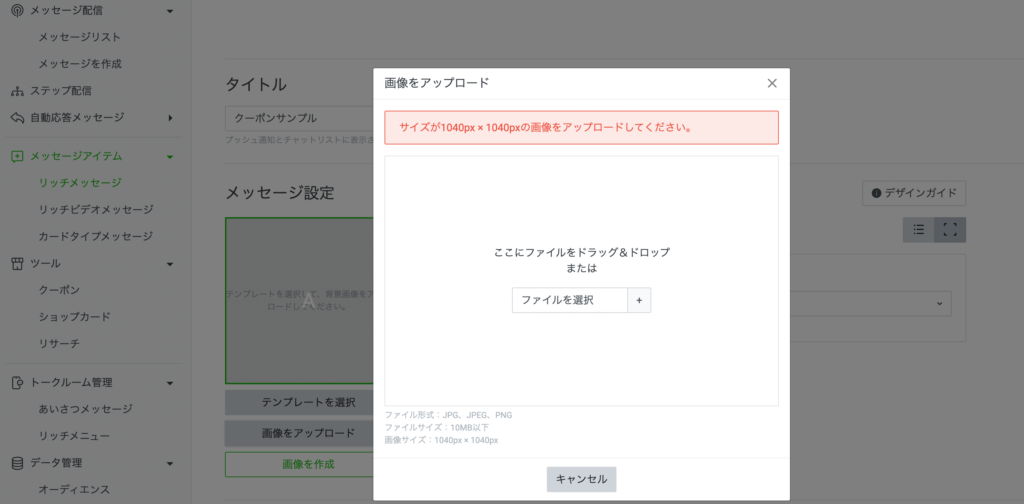The image size is (1024, 504).
Task: Open リッチビデオメッセージ in sidebar
Action: point(96,210)
